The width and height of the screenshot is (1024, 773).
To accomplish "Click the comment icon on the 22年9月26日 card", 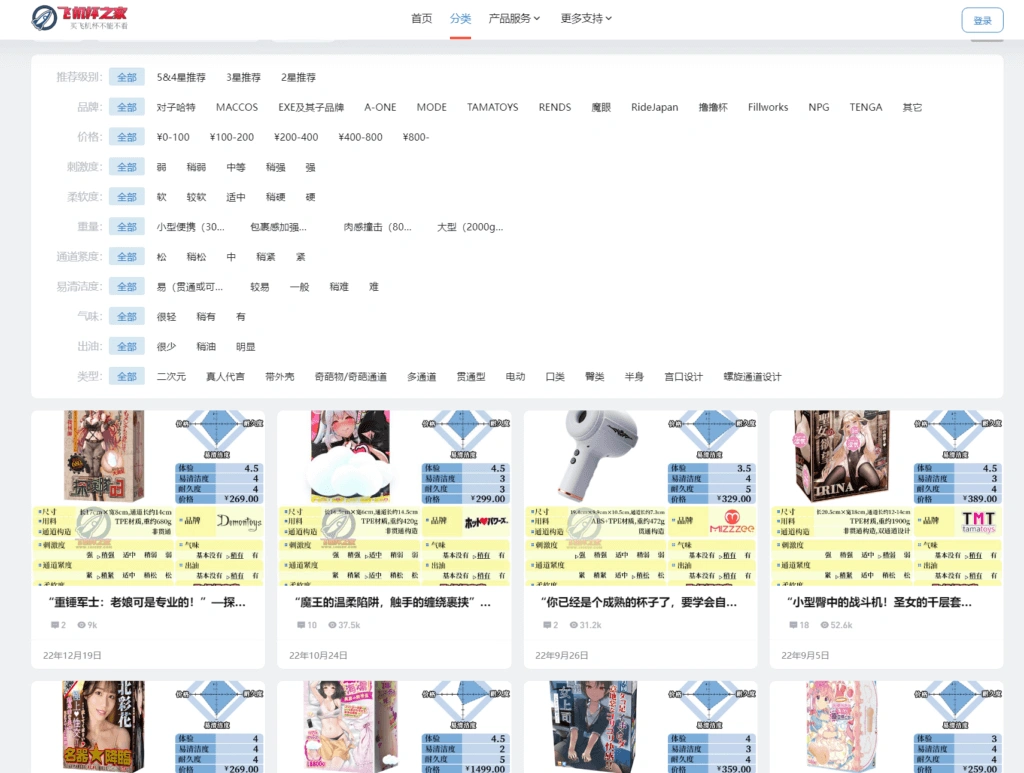I will (x=547, y=625).
